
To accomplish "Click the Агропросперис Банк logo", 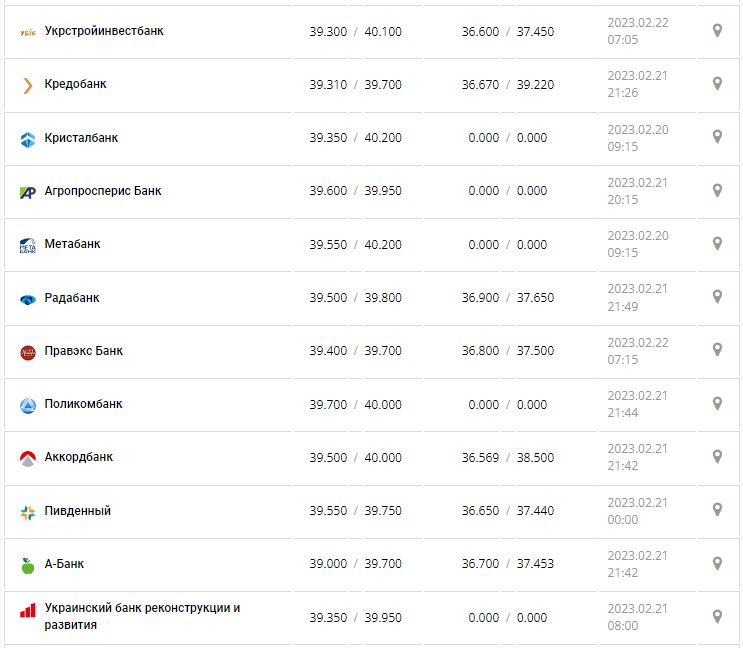I will point(28,192).
